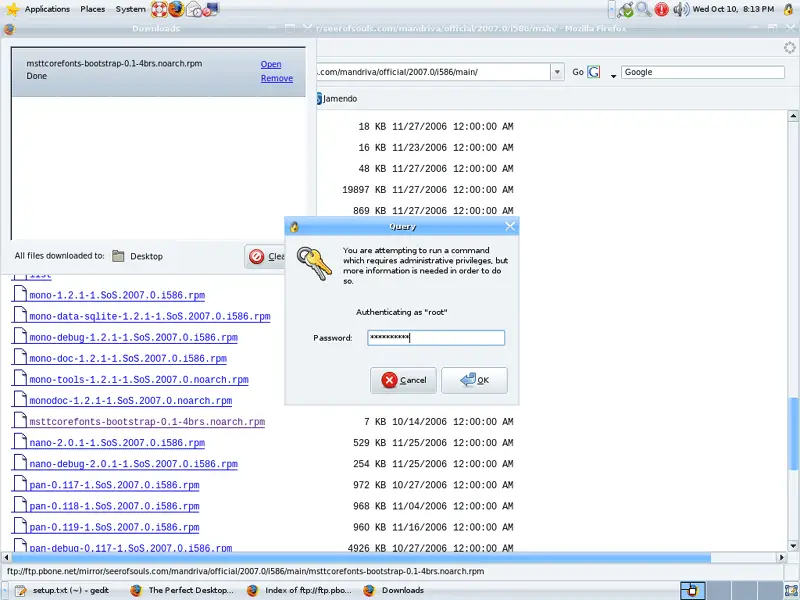Click the Go button beside URL bar
The width and height of the screenshot is (800, 600).
point(578,72)
